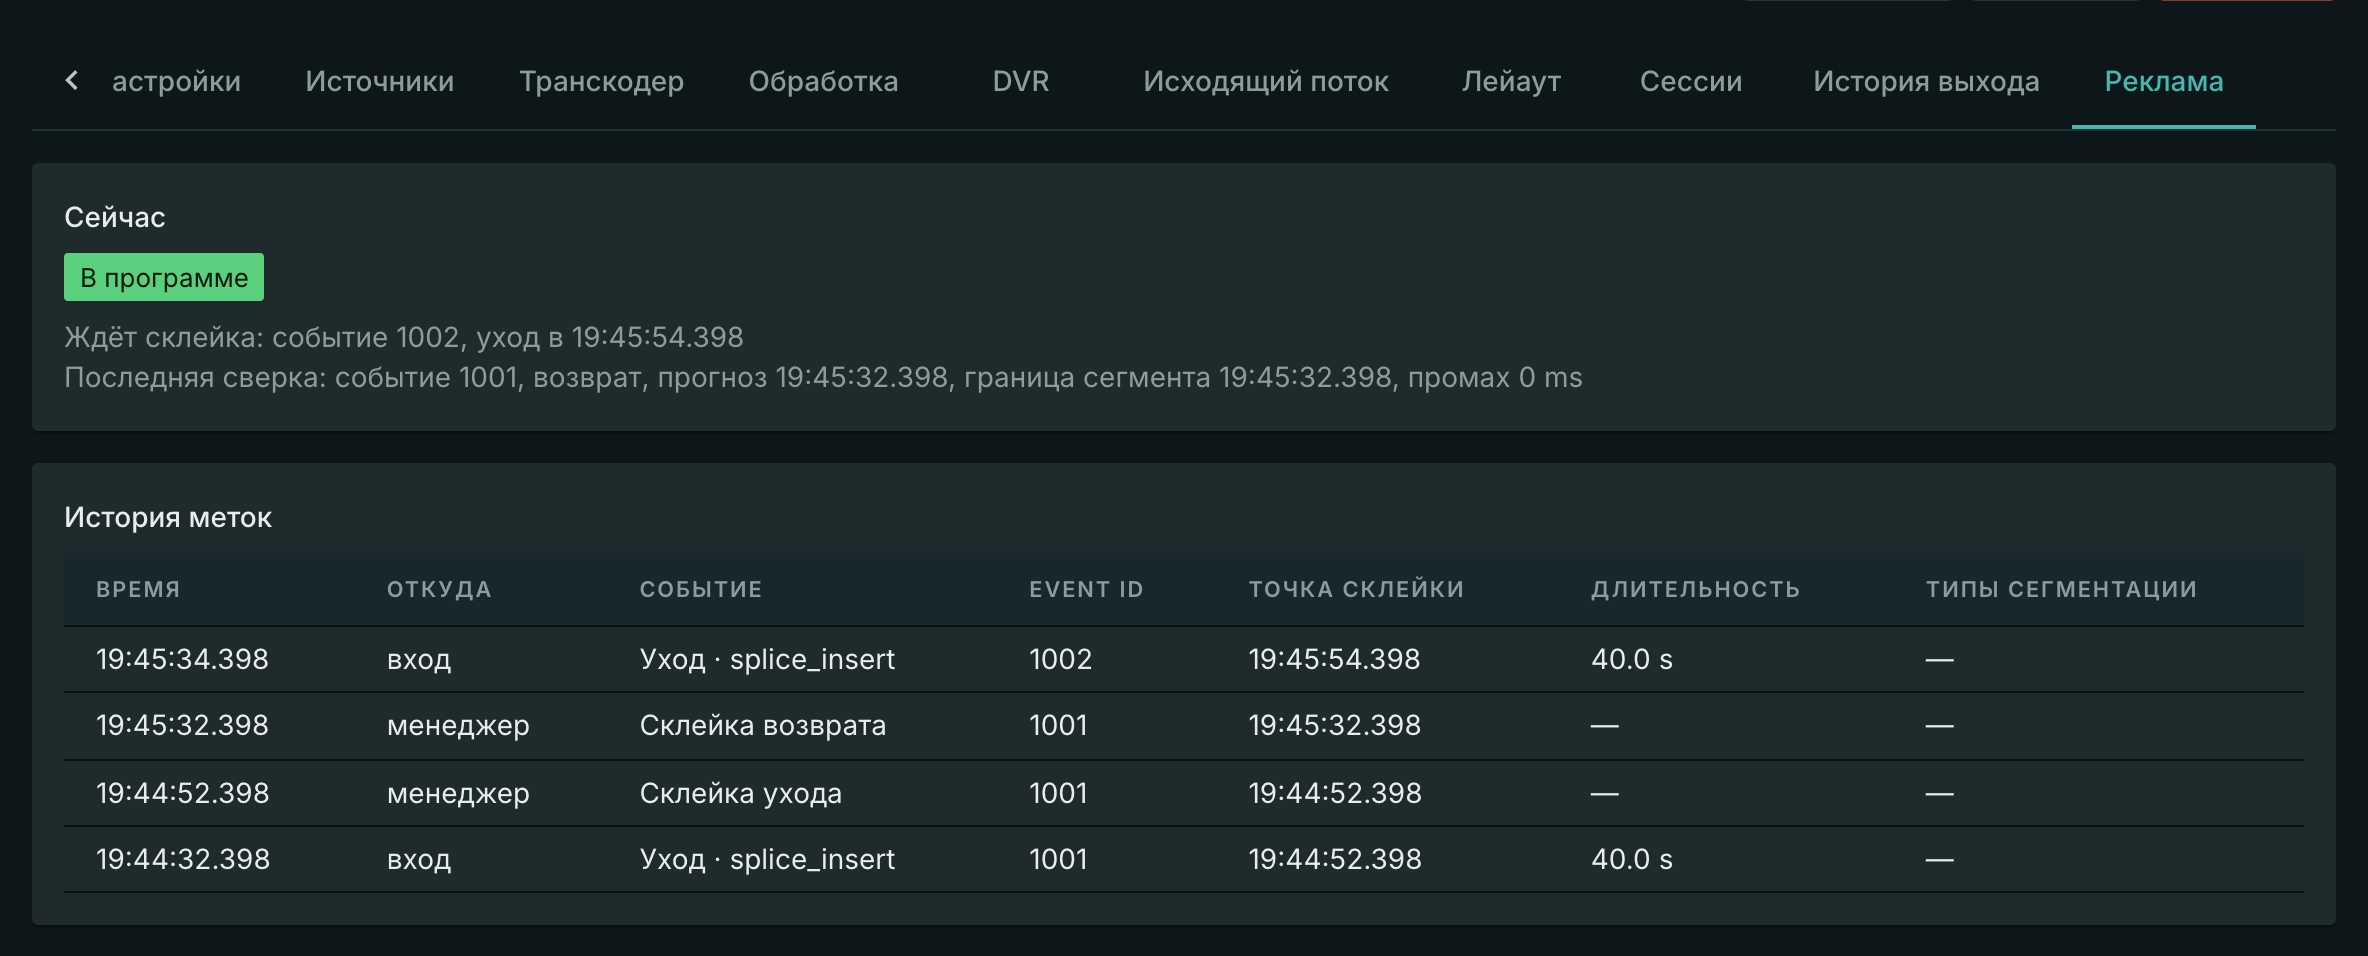This screenshot has height=956, width=2368.
Task: Click 'Уход · splice_insert' in the 19:44:32.398 row
Action: pyautogui.click(x=767, y=859)
